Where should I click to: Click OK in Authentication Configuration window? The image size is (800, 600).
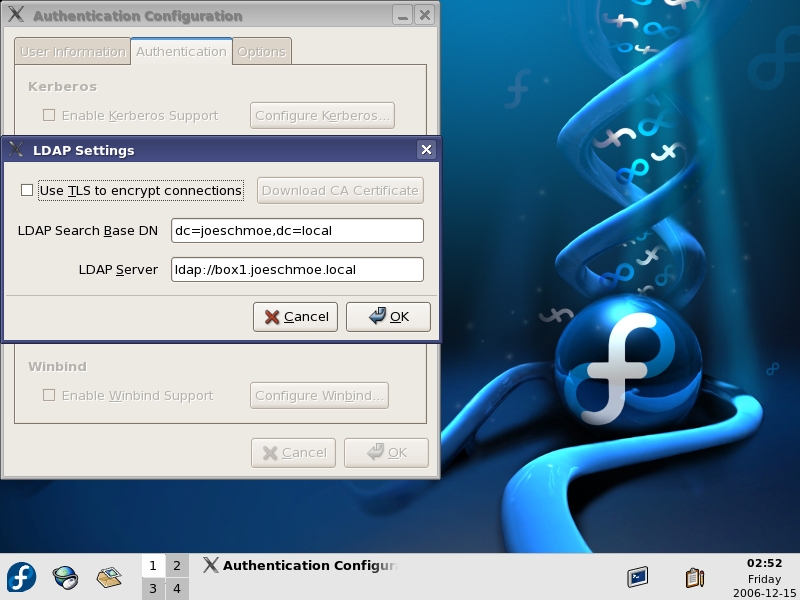386,453
